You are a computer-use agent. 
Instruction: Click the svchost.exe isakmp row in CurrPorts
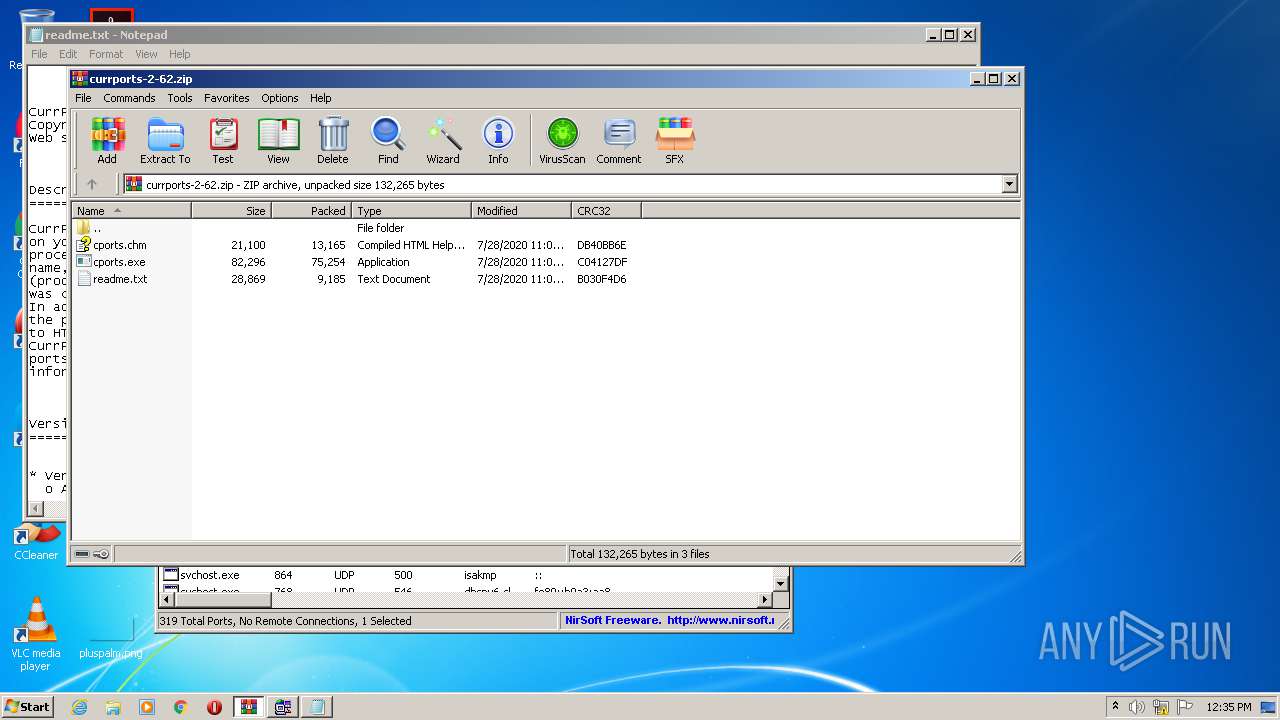tap(466, 575)
